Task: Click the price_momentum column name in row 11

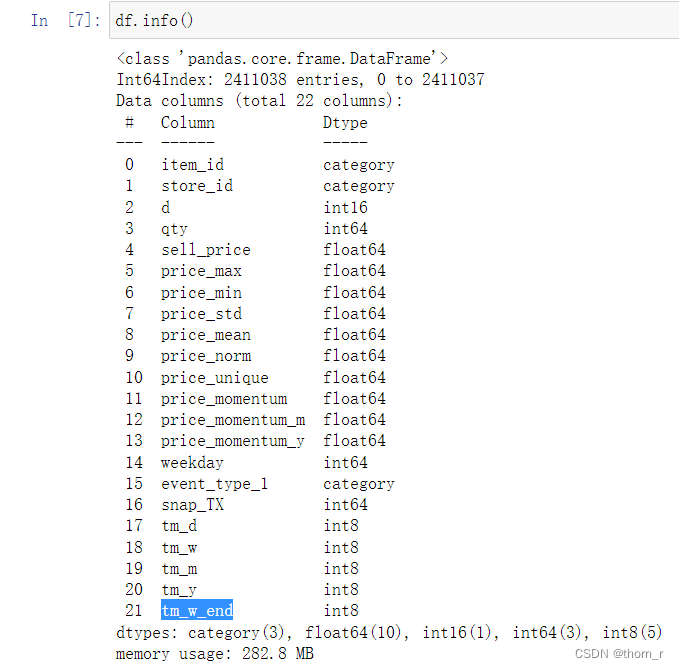Action: pyautogui.click(x=224, y=399)
